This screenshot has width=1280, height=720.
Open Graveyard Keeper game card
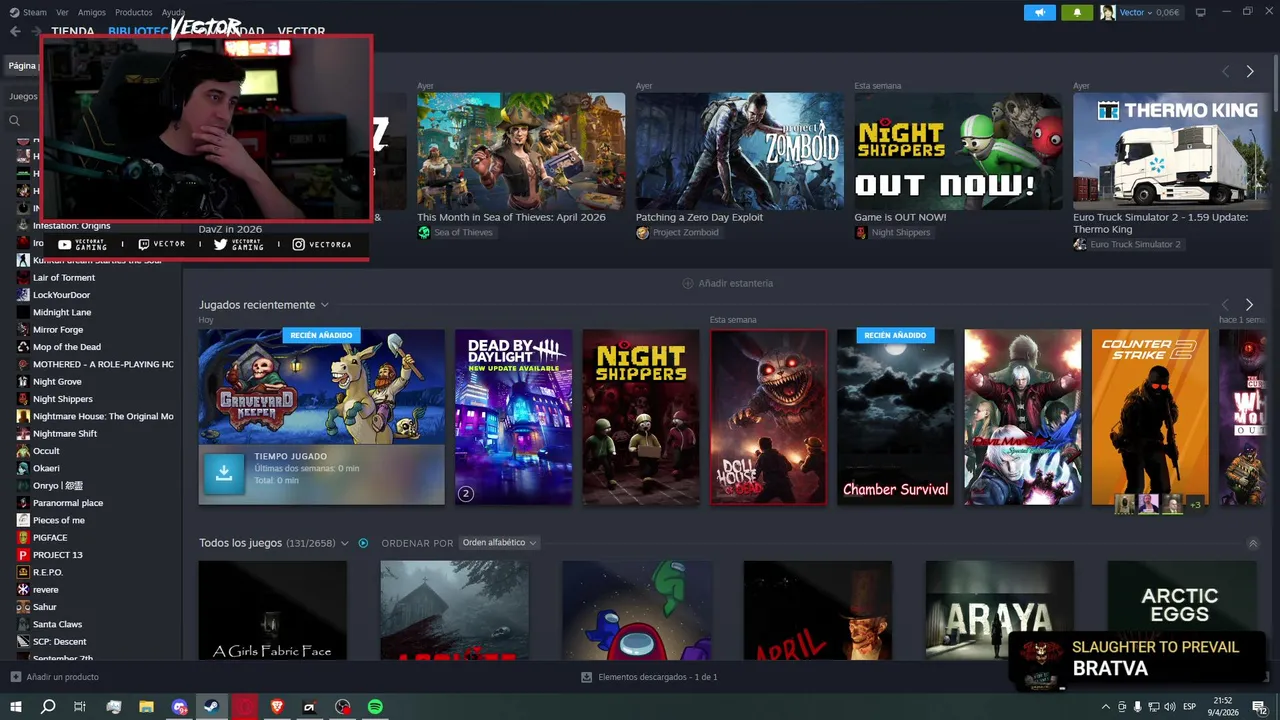pyautogui.click(x=321, y=416)
